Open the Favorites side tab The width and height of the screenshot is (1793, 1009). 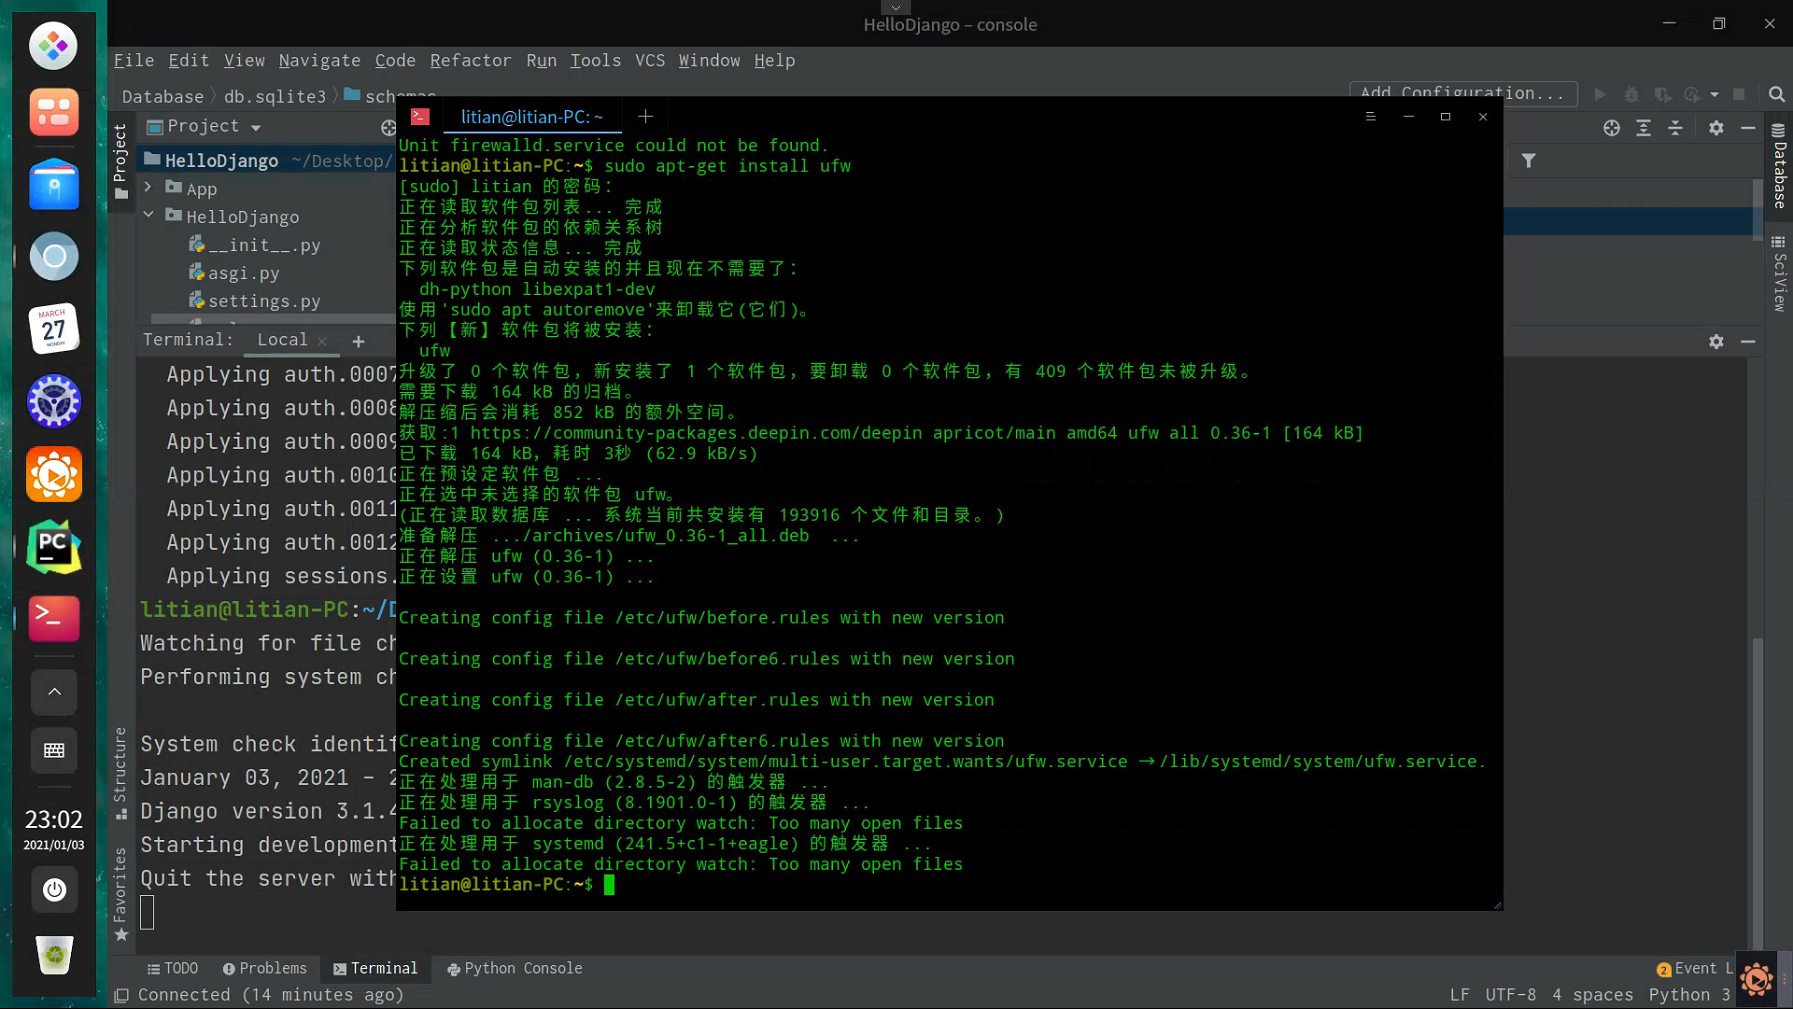coord(121,894)
